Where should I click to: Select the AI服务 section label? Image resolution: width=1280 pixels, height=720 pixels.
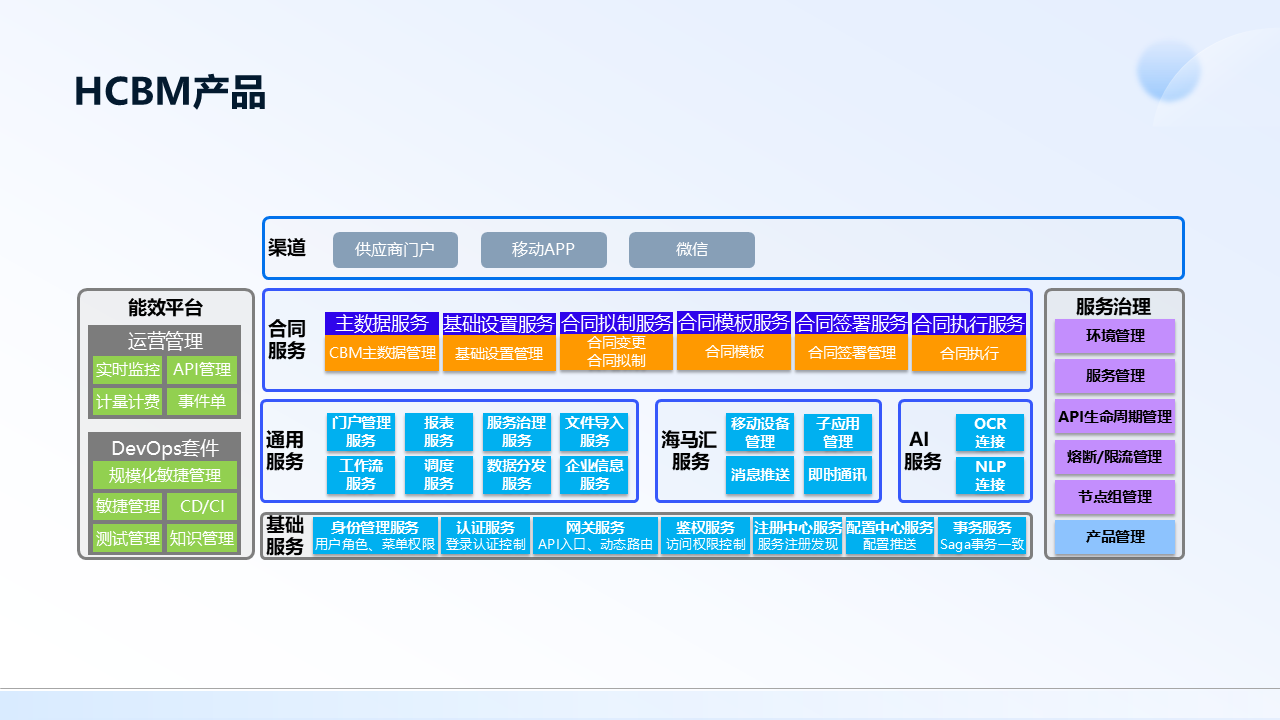point(923,451)
